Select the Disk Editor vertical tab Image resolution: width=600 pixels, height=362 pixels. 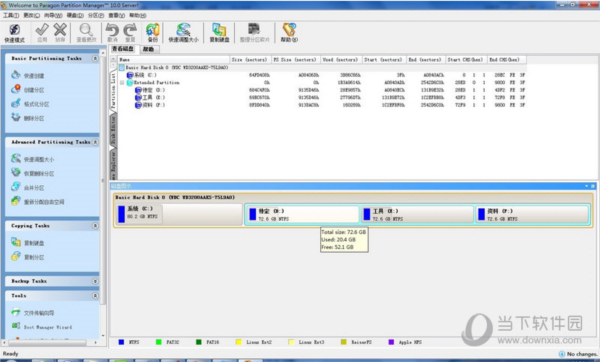(114, 129)
